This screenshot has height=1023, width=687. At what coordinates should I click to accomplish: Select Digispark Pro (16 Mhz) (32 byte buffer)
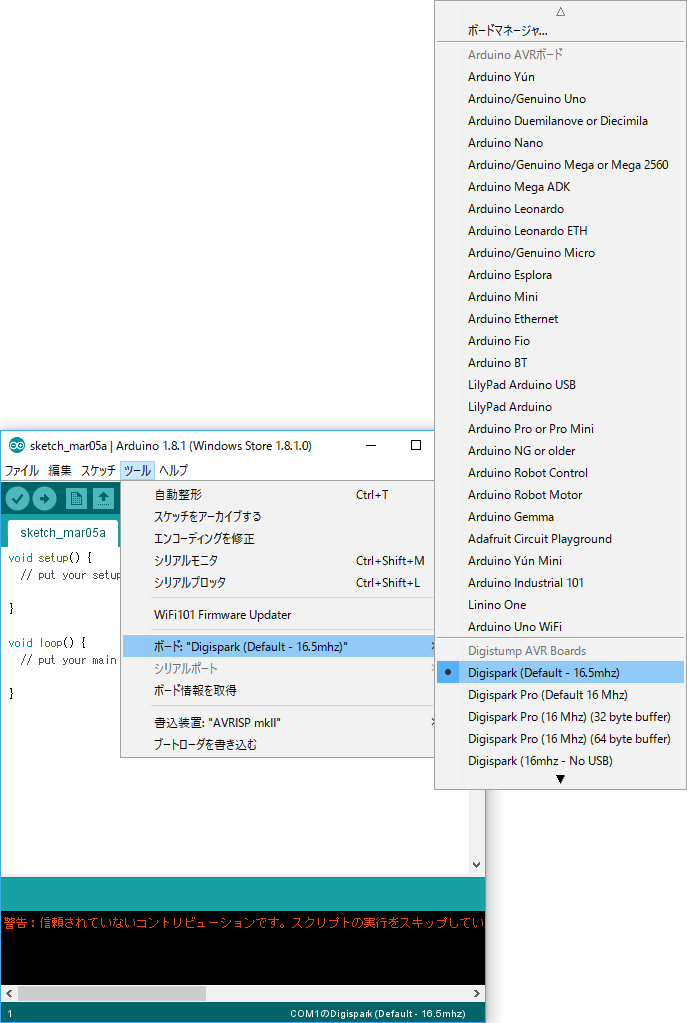(560, 717)
